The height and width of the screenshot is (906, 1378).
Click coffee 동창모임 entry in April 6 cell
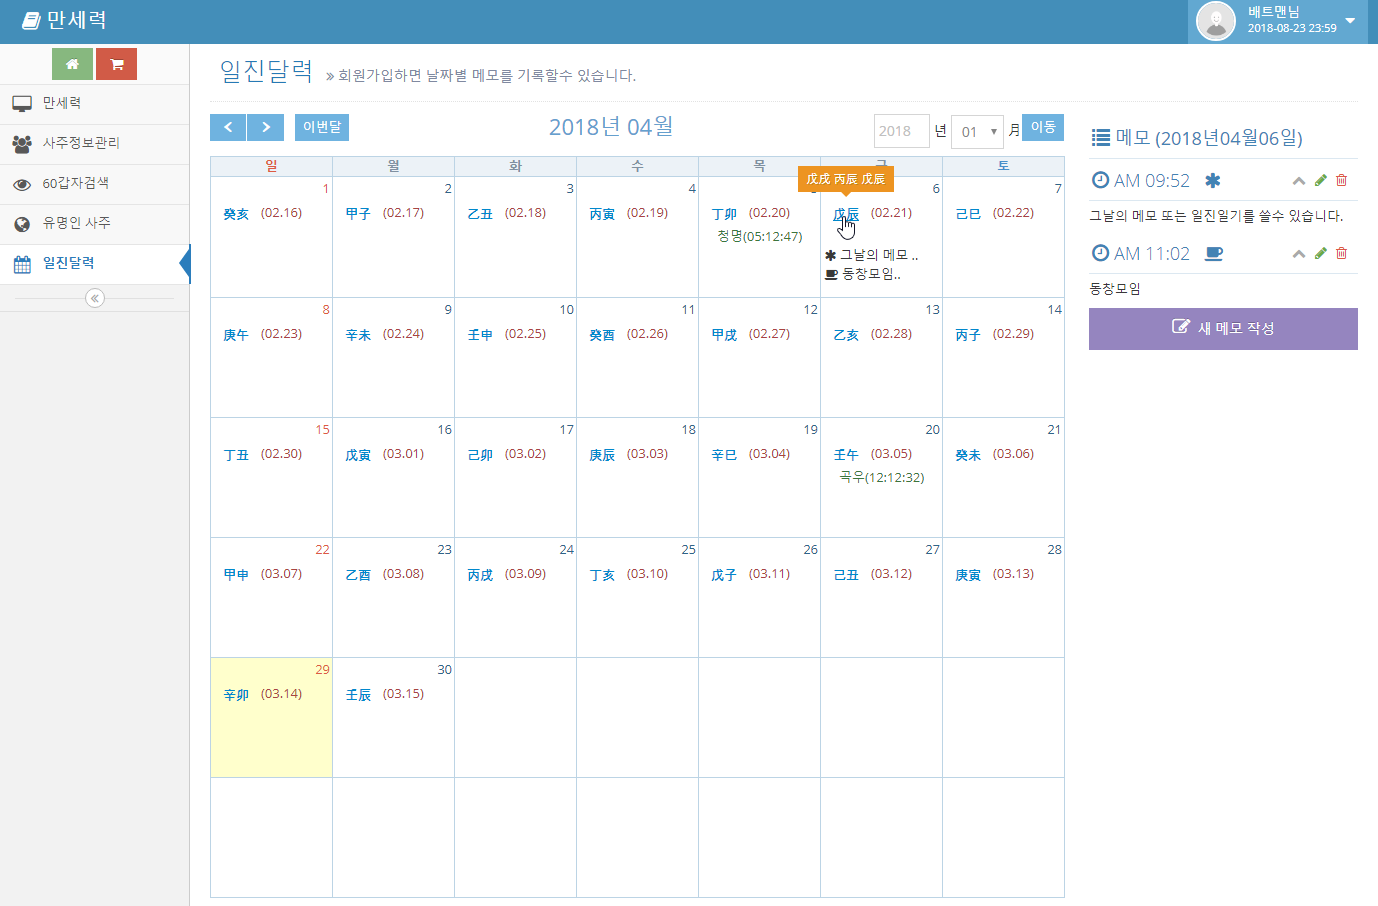coord(863,274)
